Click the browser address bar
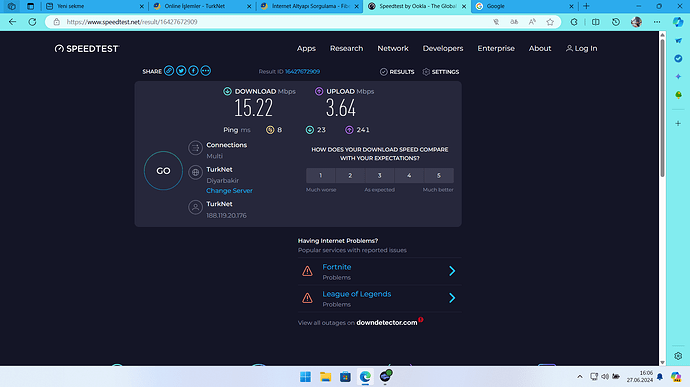Screen dimensions: 690x387 tap(277, 22)
